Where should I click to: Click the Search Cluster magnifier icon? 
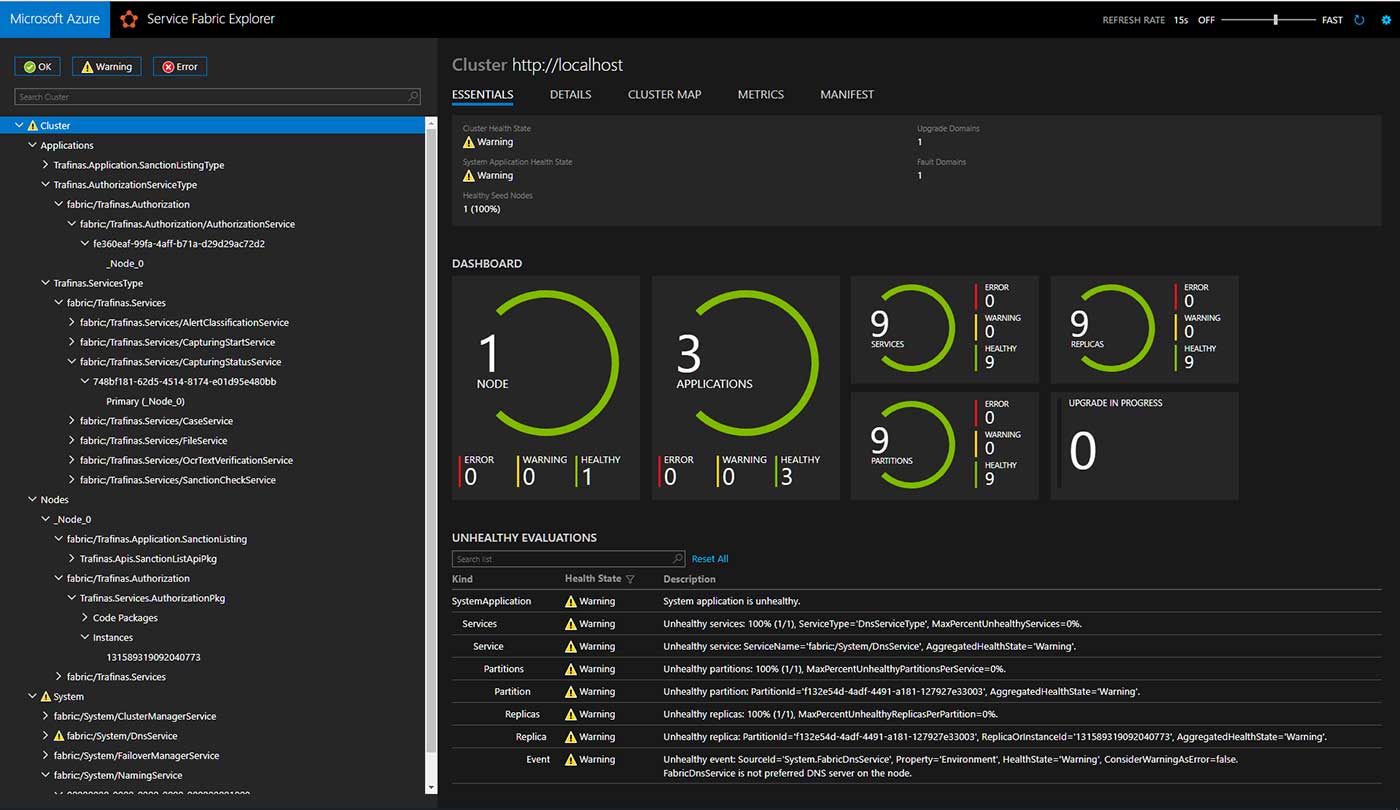(x=414, y=97)
